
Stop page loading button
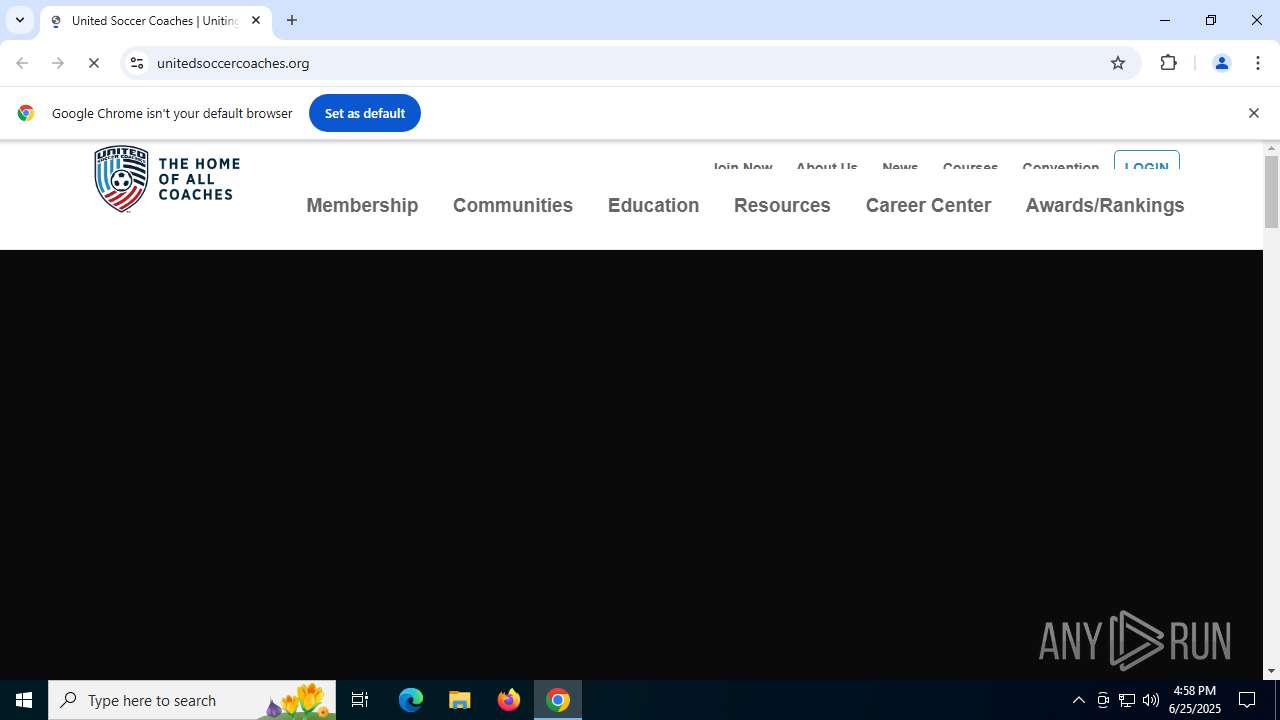click(94, 63)
